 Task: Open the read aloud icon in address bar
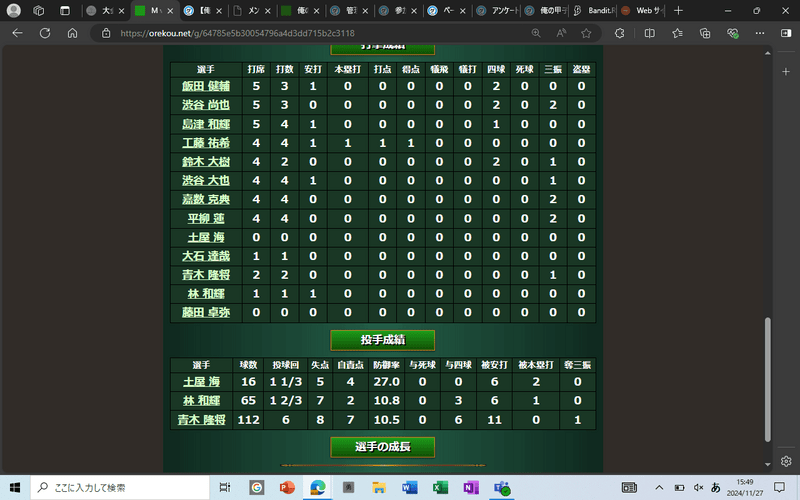coord(560,32)
